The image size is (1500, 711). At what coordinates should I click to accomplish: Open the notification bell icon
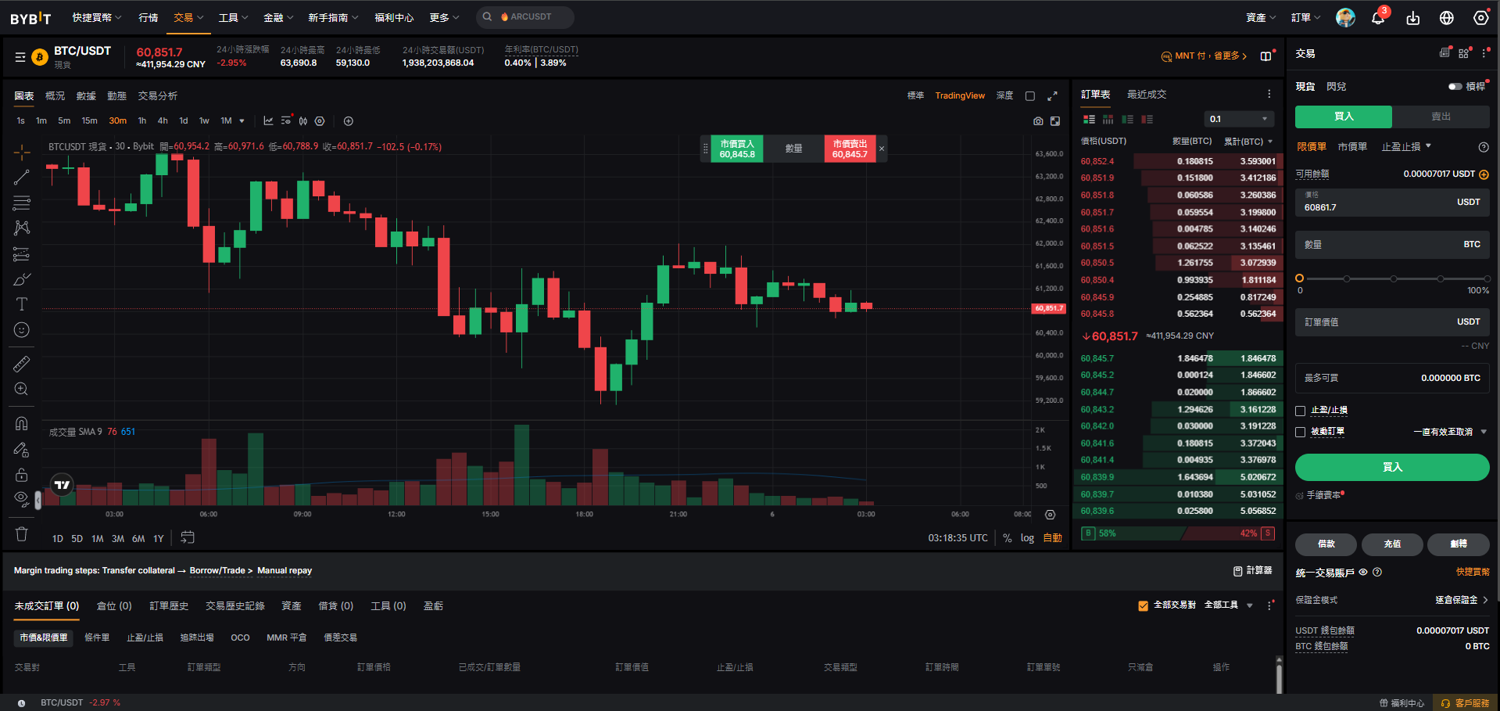pos(1378,18)
